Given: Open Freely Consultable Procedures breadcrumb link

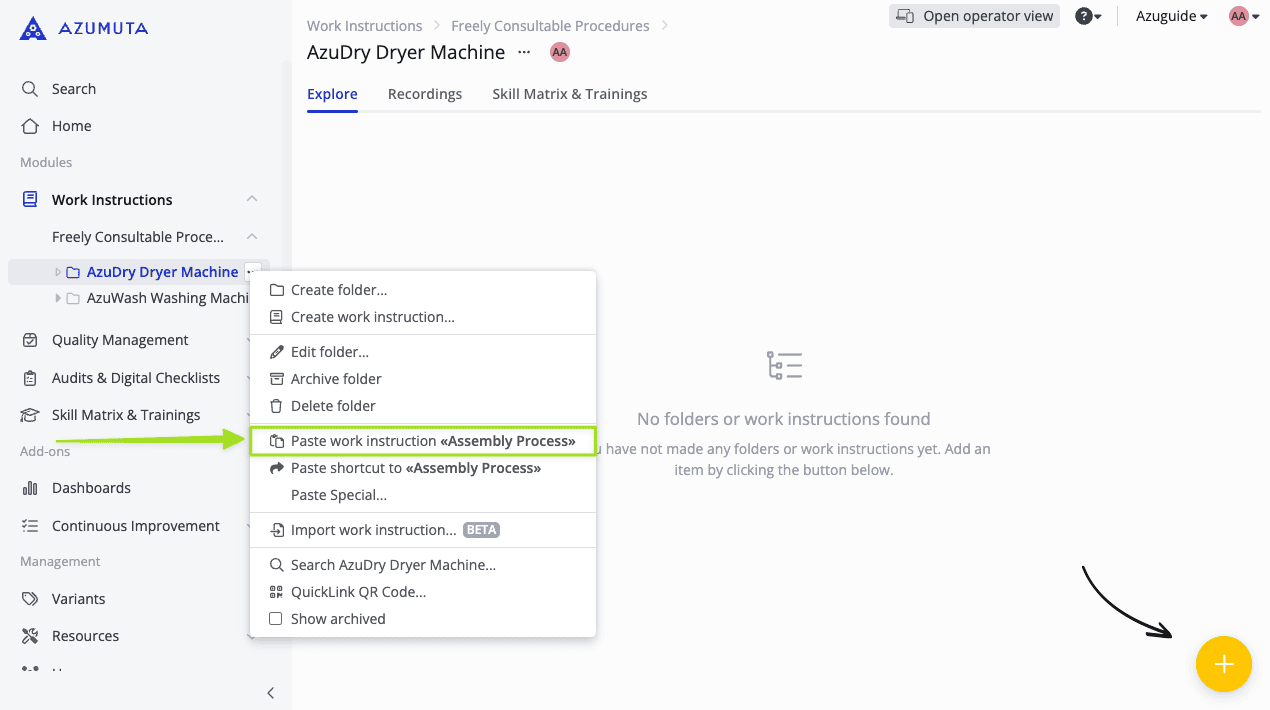Looking at the screenshot, I should pyautogui.click(x=550, y=26).
